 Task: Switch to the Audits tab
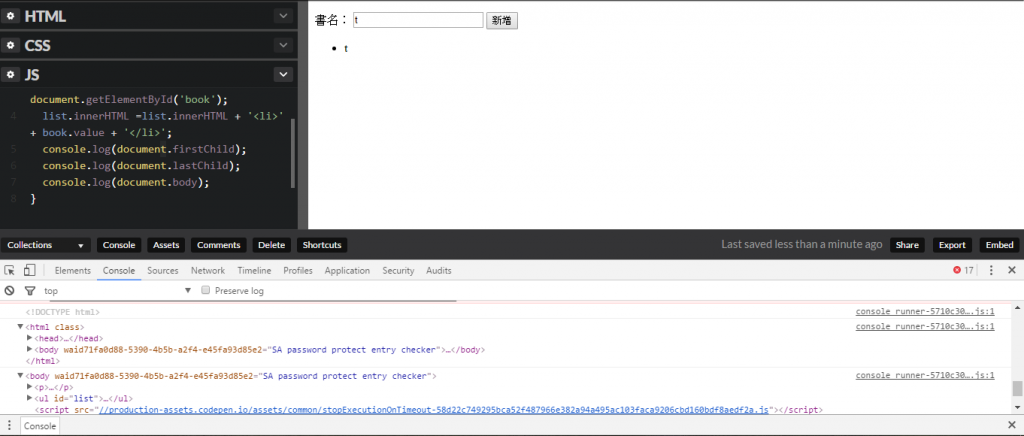click(x=439, y=270)
